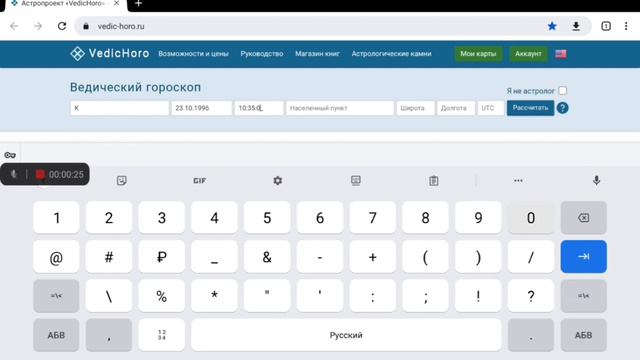The image size is (640, 360).
Task: Tap the blue tab-next key
Action: click(583, 256)
